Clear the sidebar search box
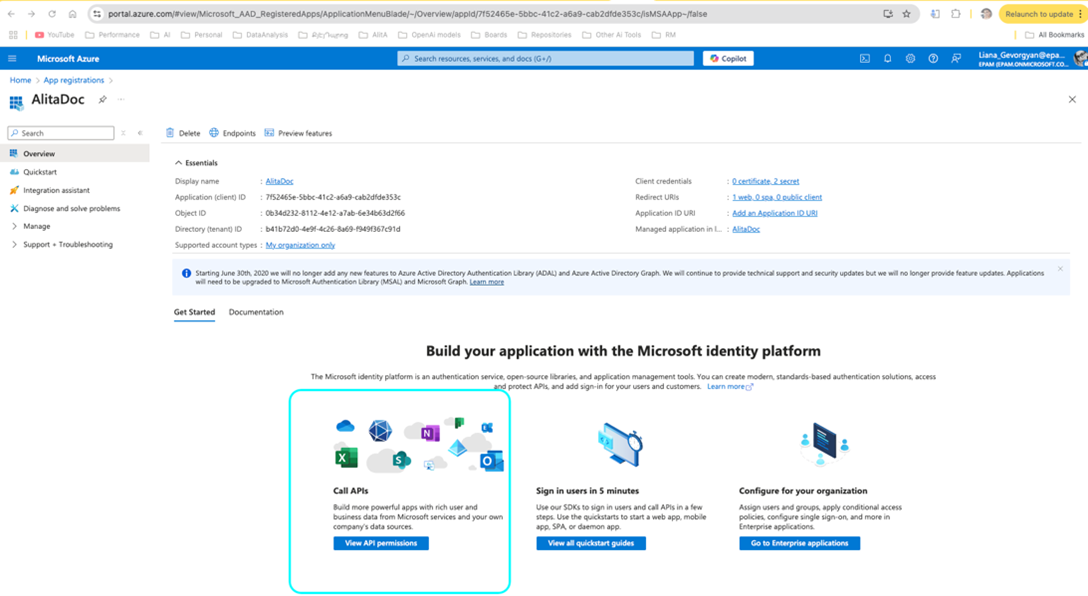The width and height of the screenshot is (1088, 596). click(124, 133)
